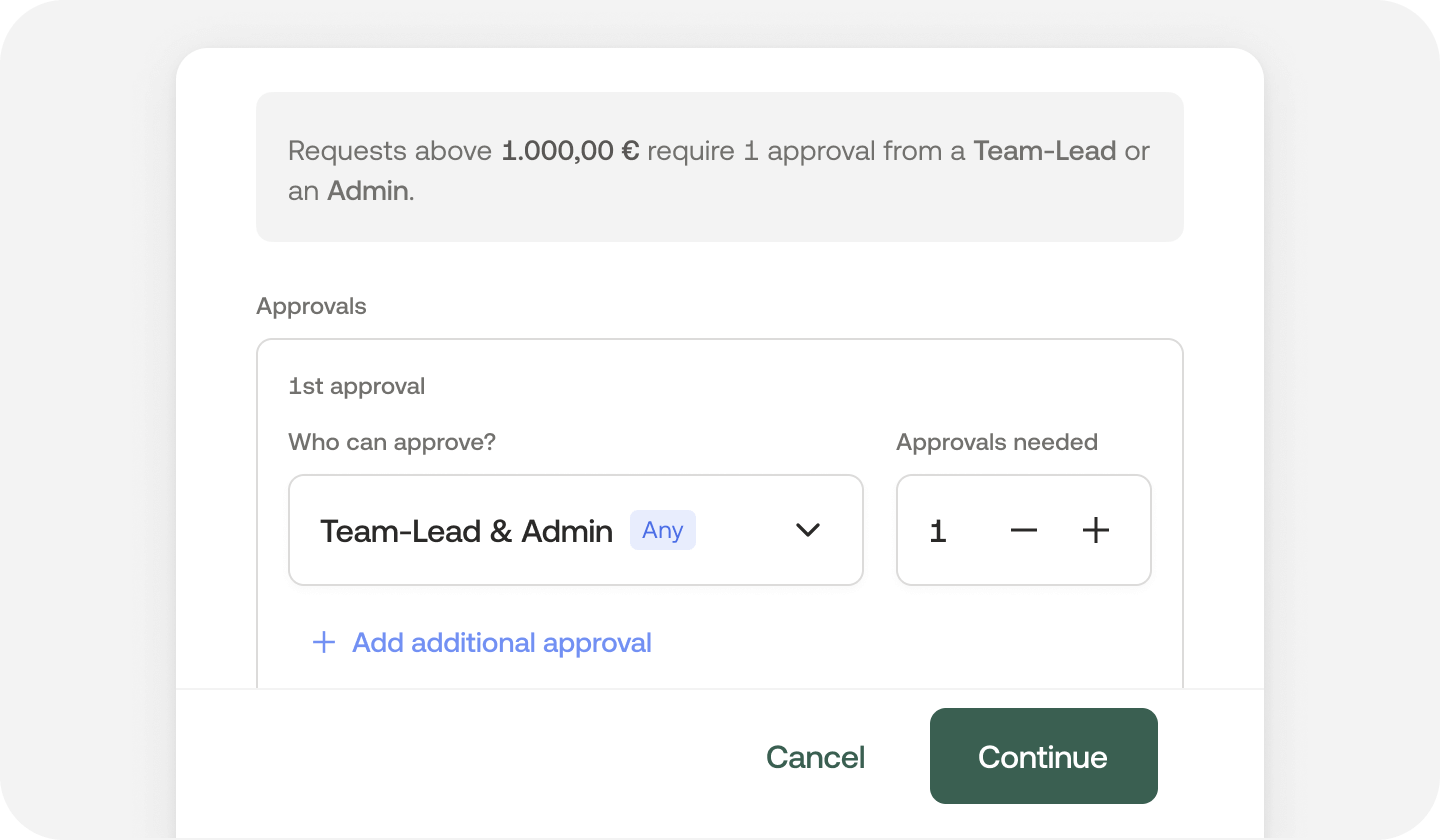Click the 1st approval section header

click(x=356, y=385)
